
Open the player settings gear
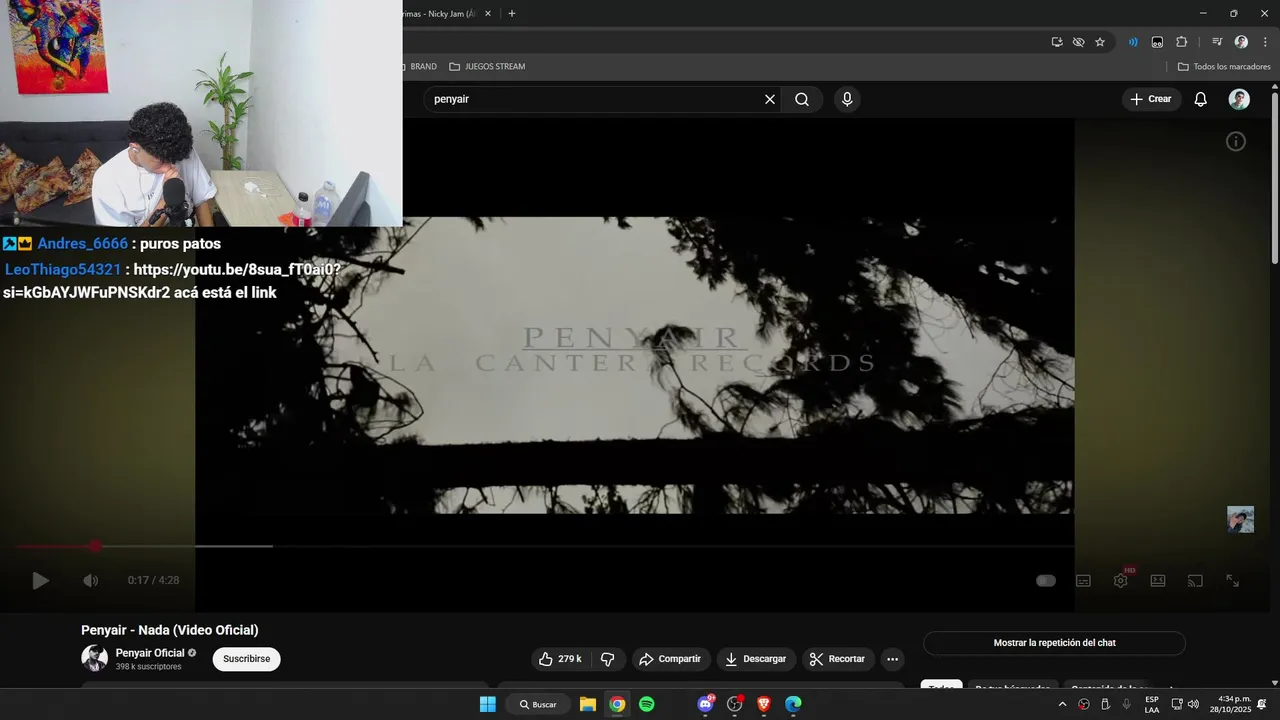pos(1121,580)
